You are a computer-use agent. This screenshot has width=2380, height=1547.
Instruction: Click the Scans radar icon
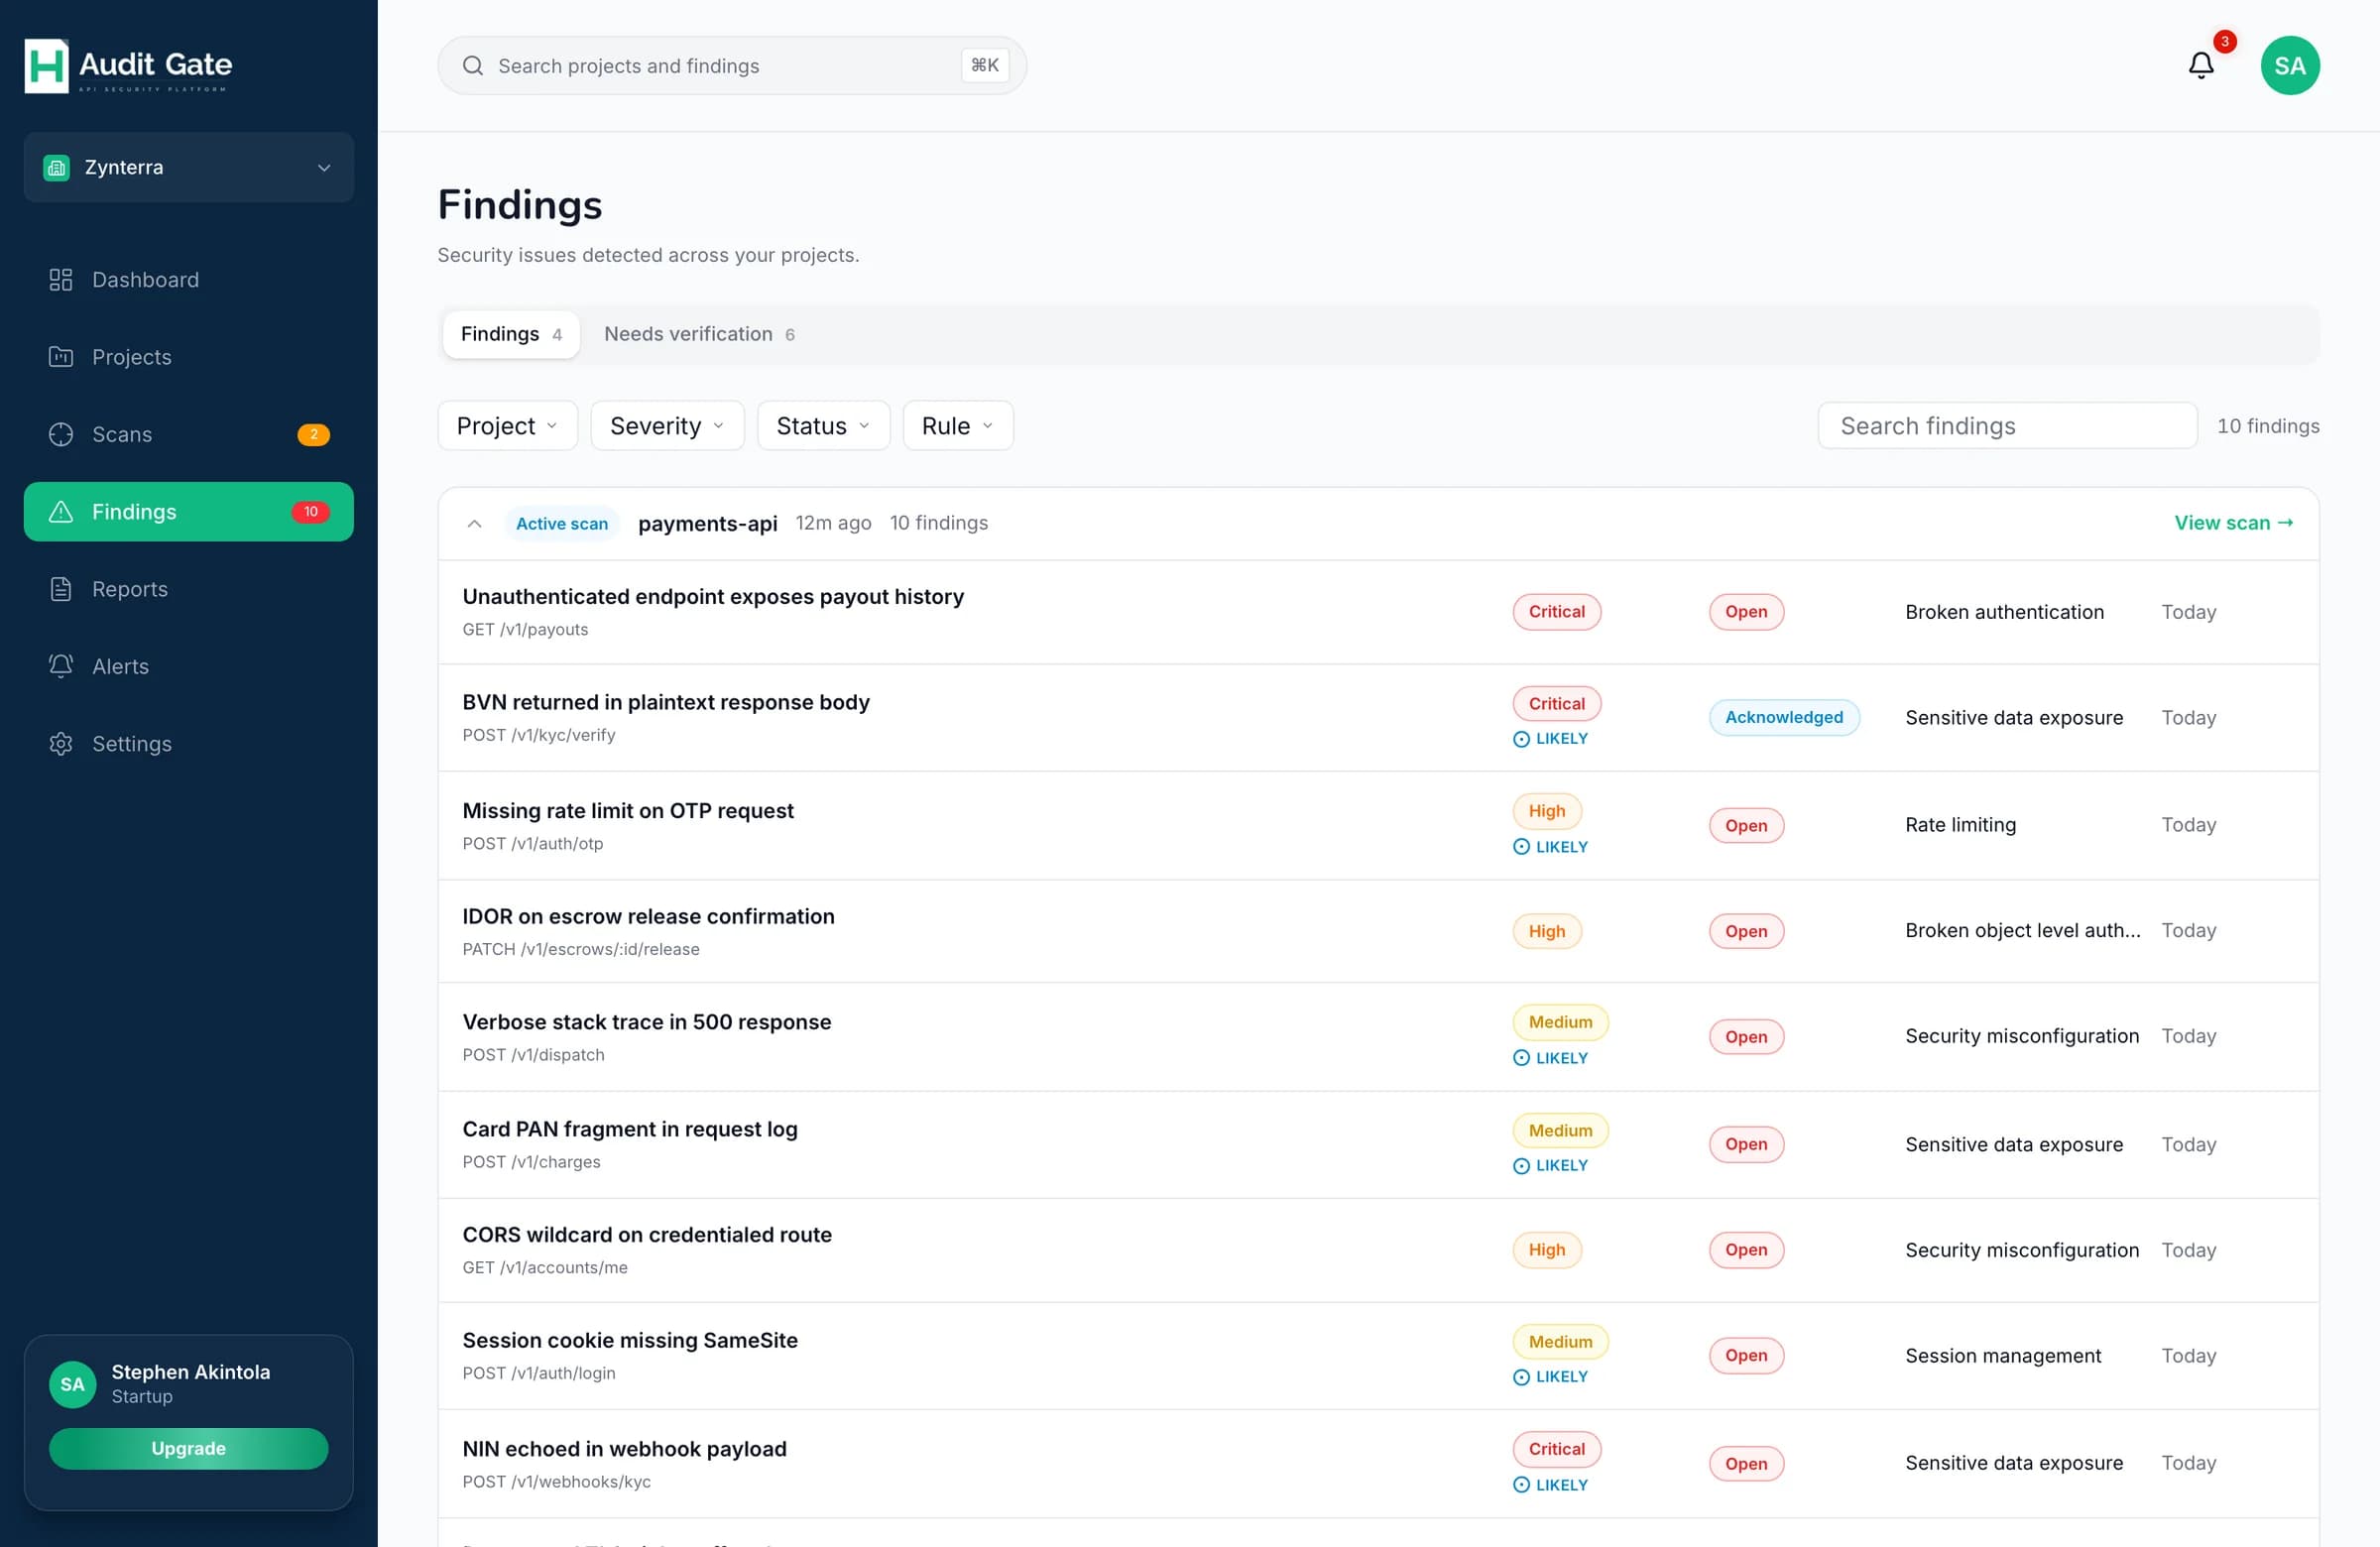[x=61, y=434]
